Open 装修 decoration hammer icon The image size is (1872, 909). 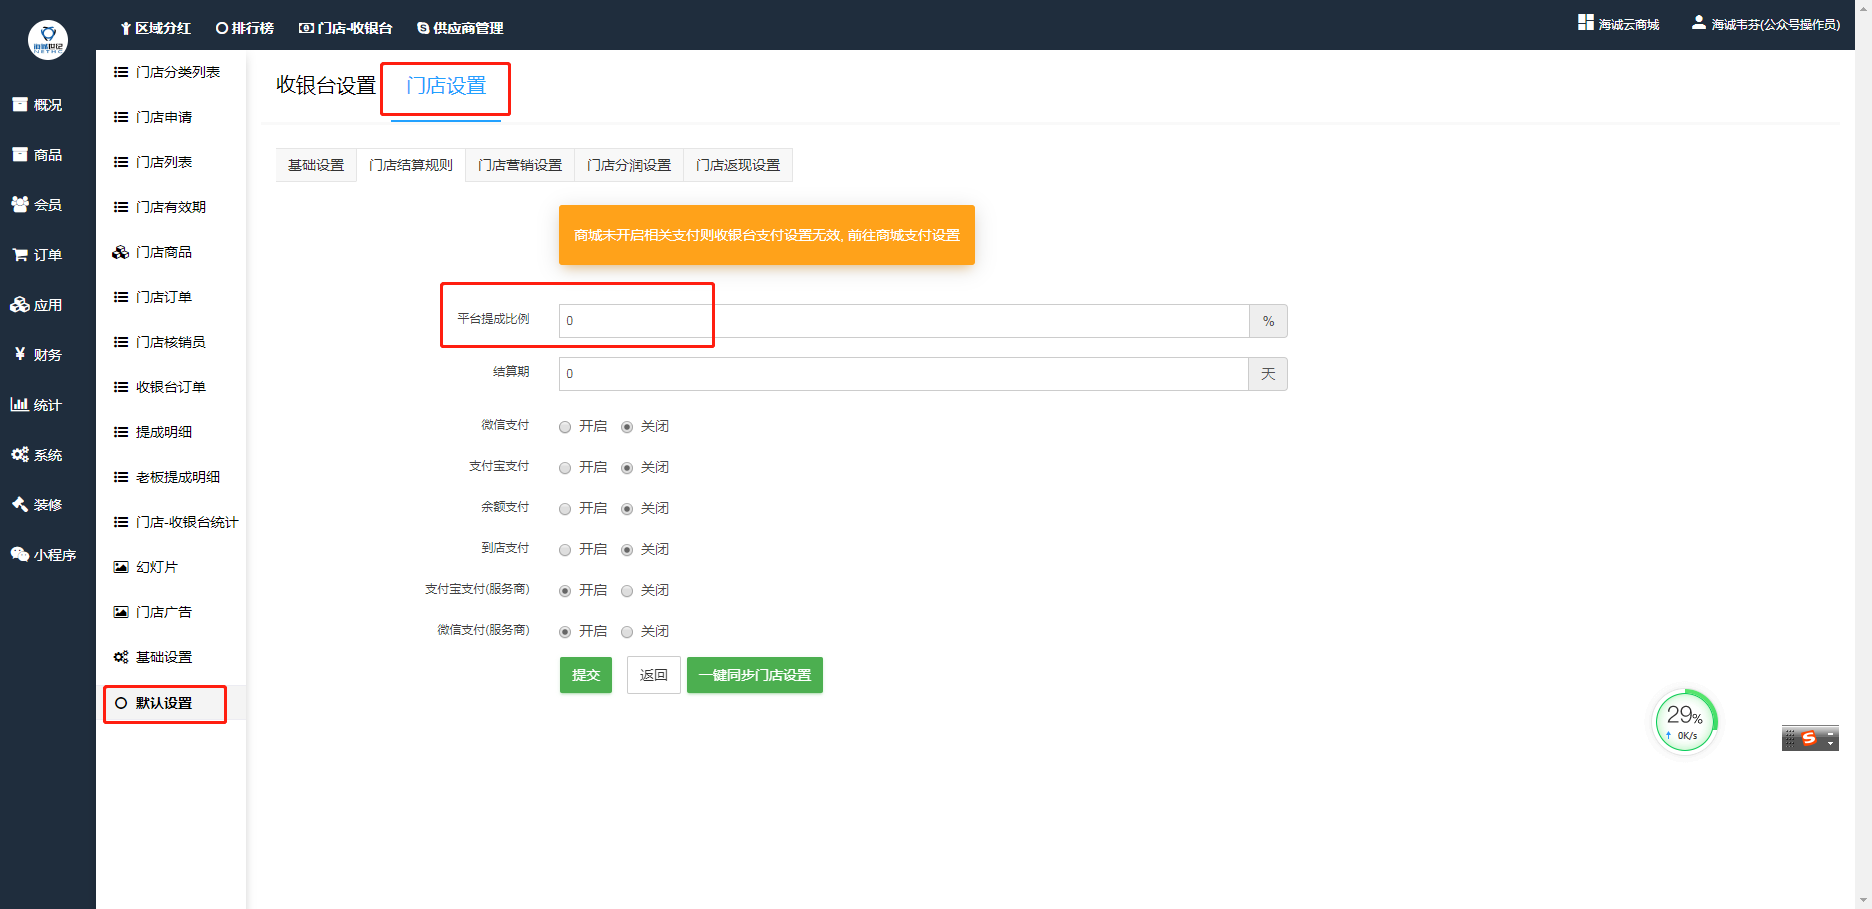pos(19,504)
